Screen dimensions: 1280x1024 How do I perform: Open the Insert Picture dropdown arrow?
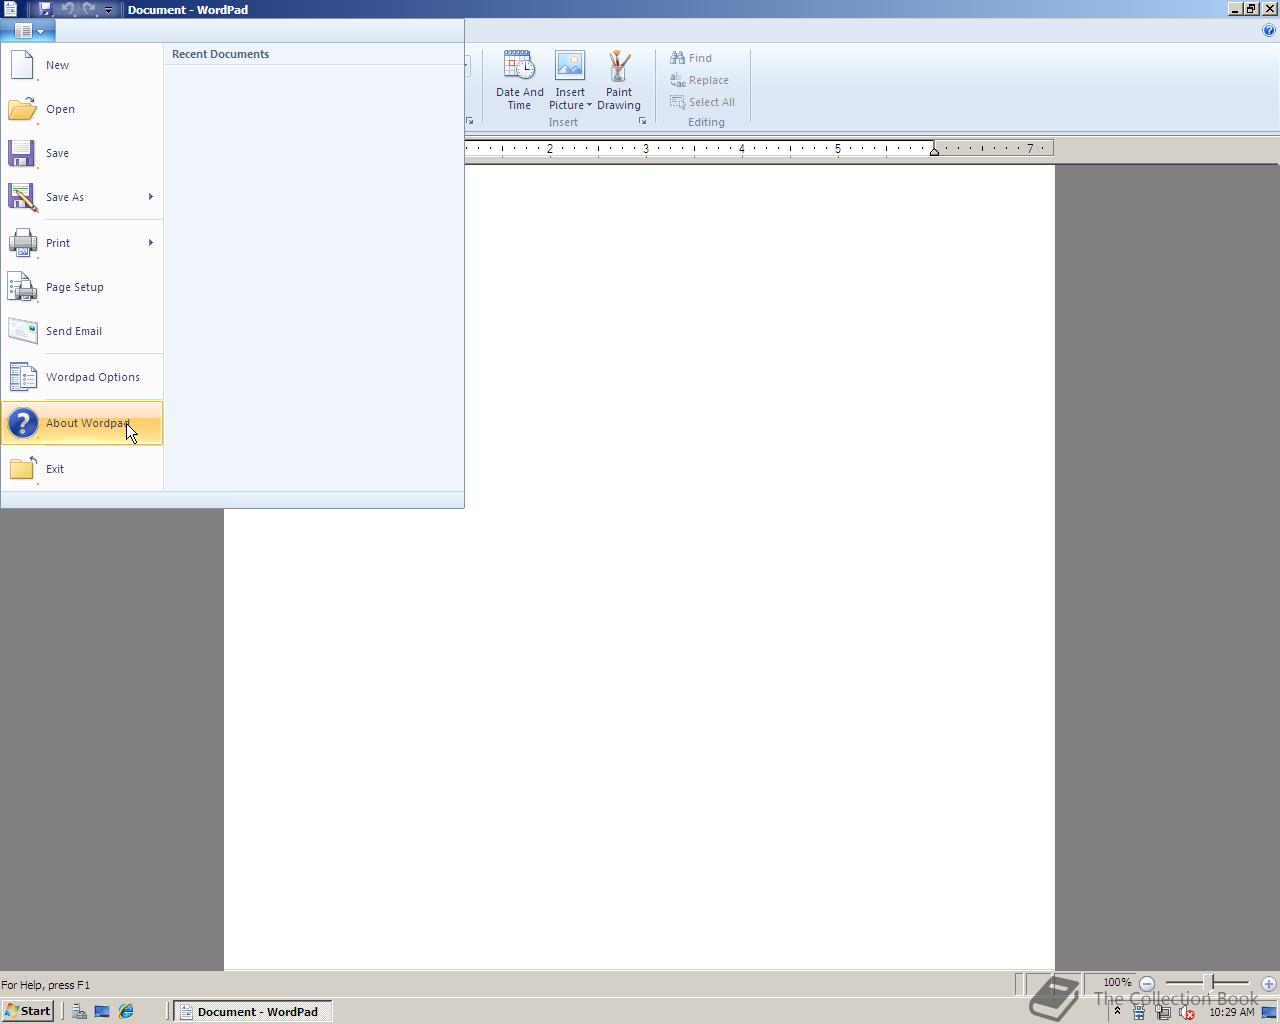coord(589,105)
